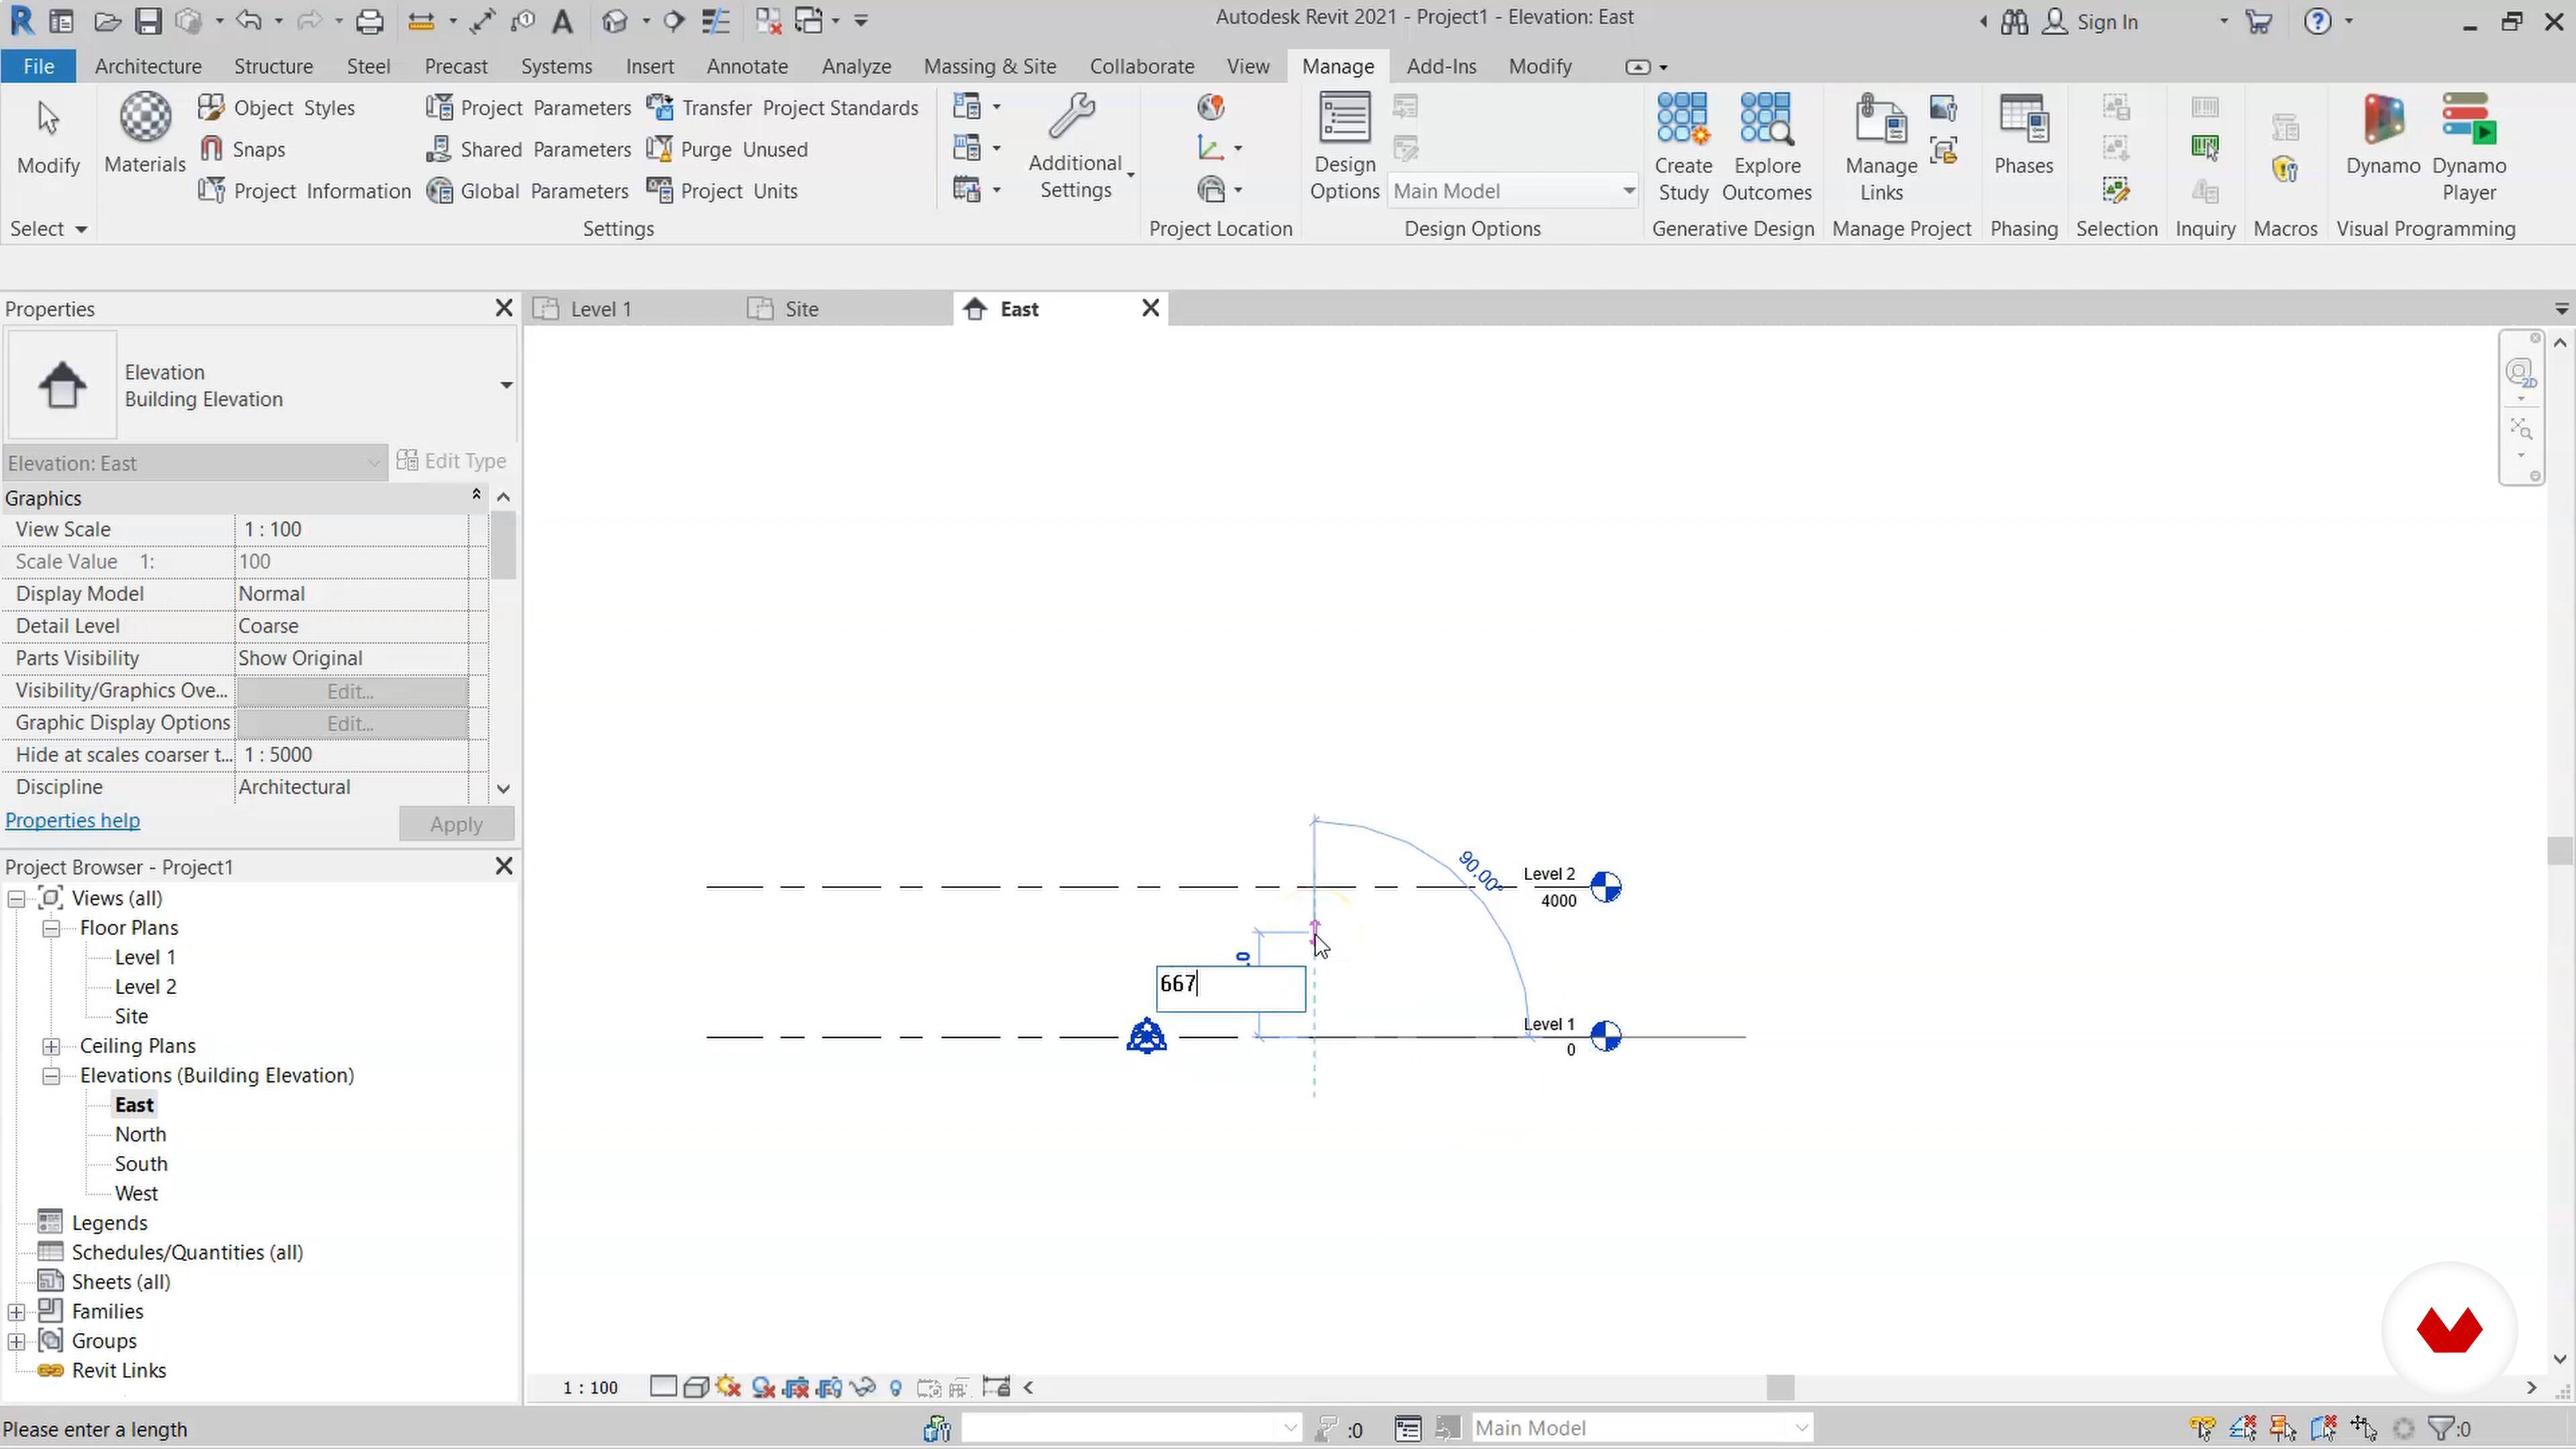
Task: Open the Architecture ribbon tab
Action: [148, 66]
